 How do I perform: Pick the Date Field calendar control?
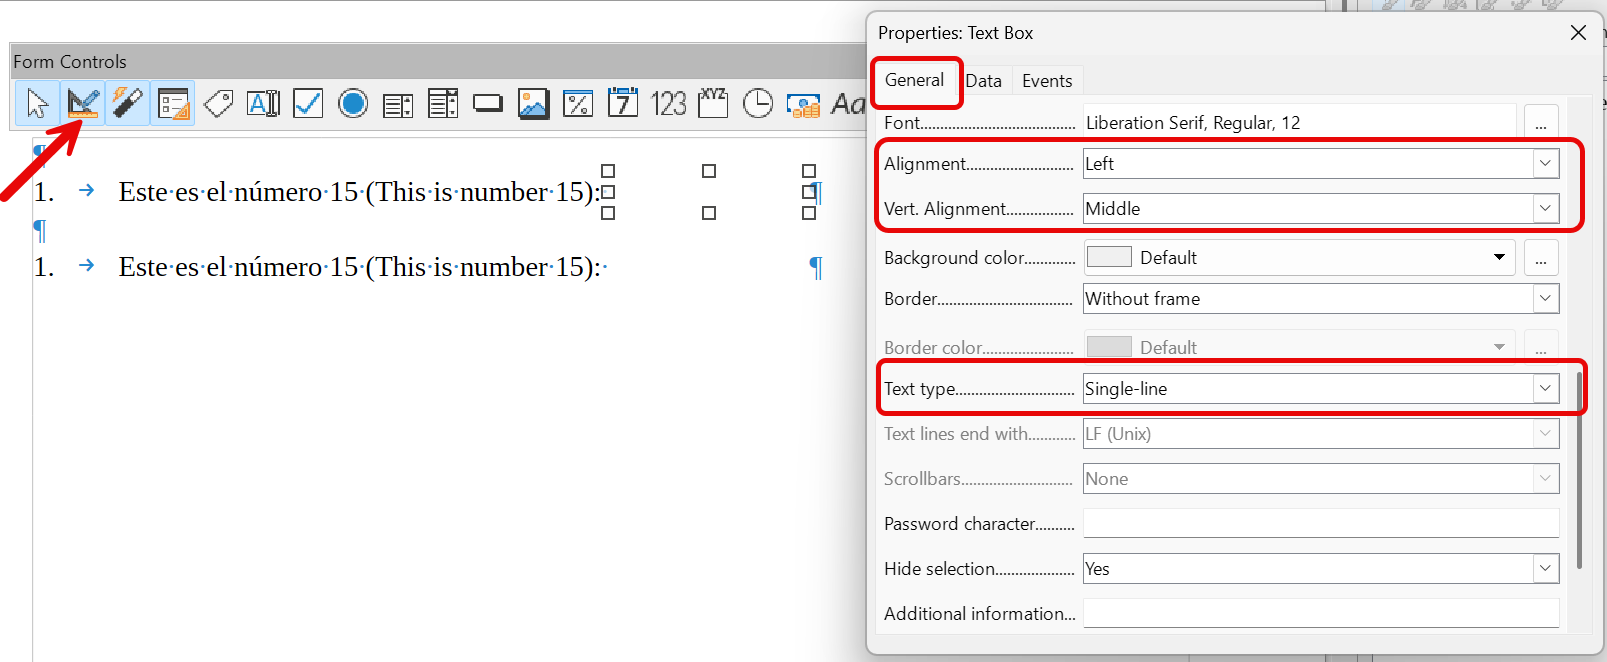point(623,103)
